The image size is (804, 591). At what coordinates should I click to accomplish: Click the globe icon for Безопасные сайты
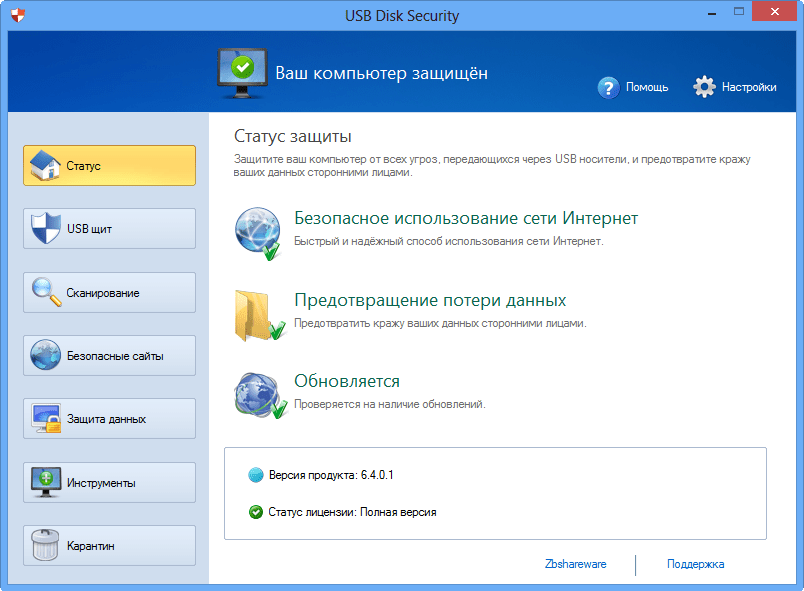coord(46,355)
